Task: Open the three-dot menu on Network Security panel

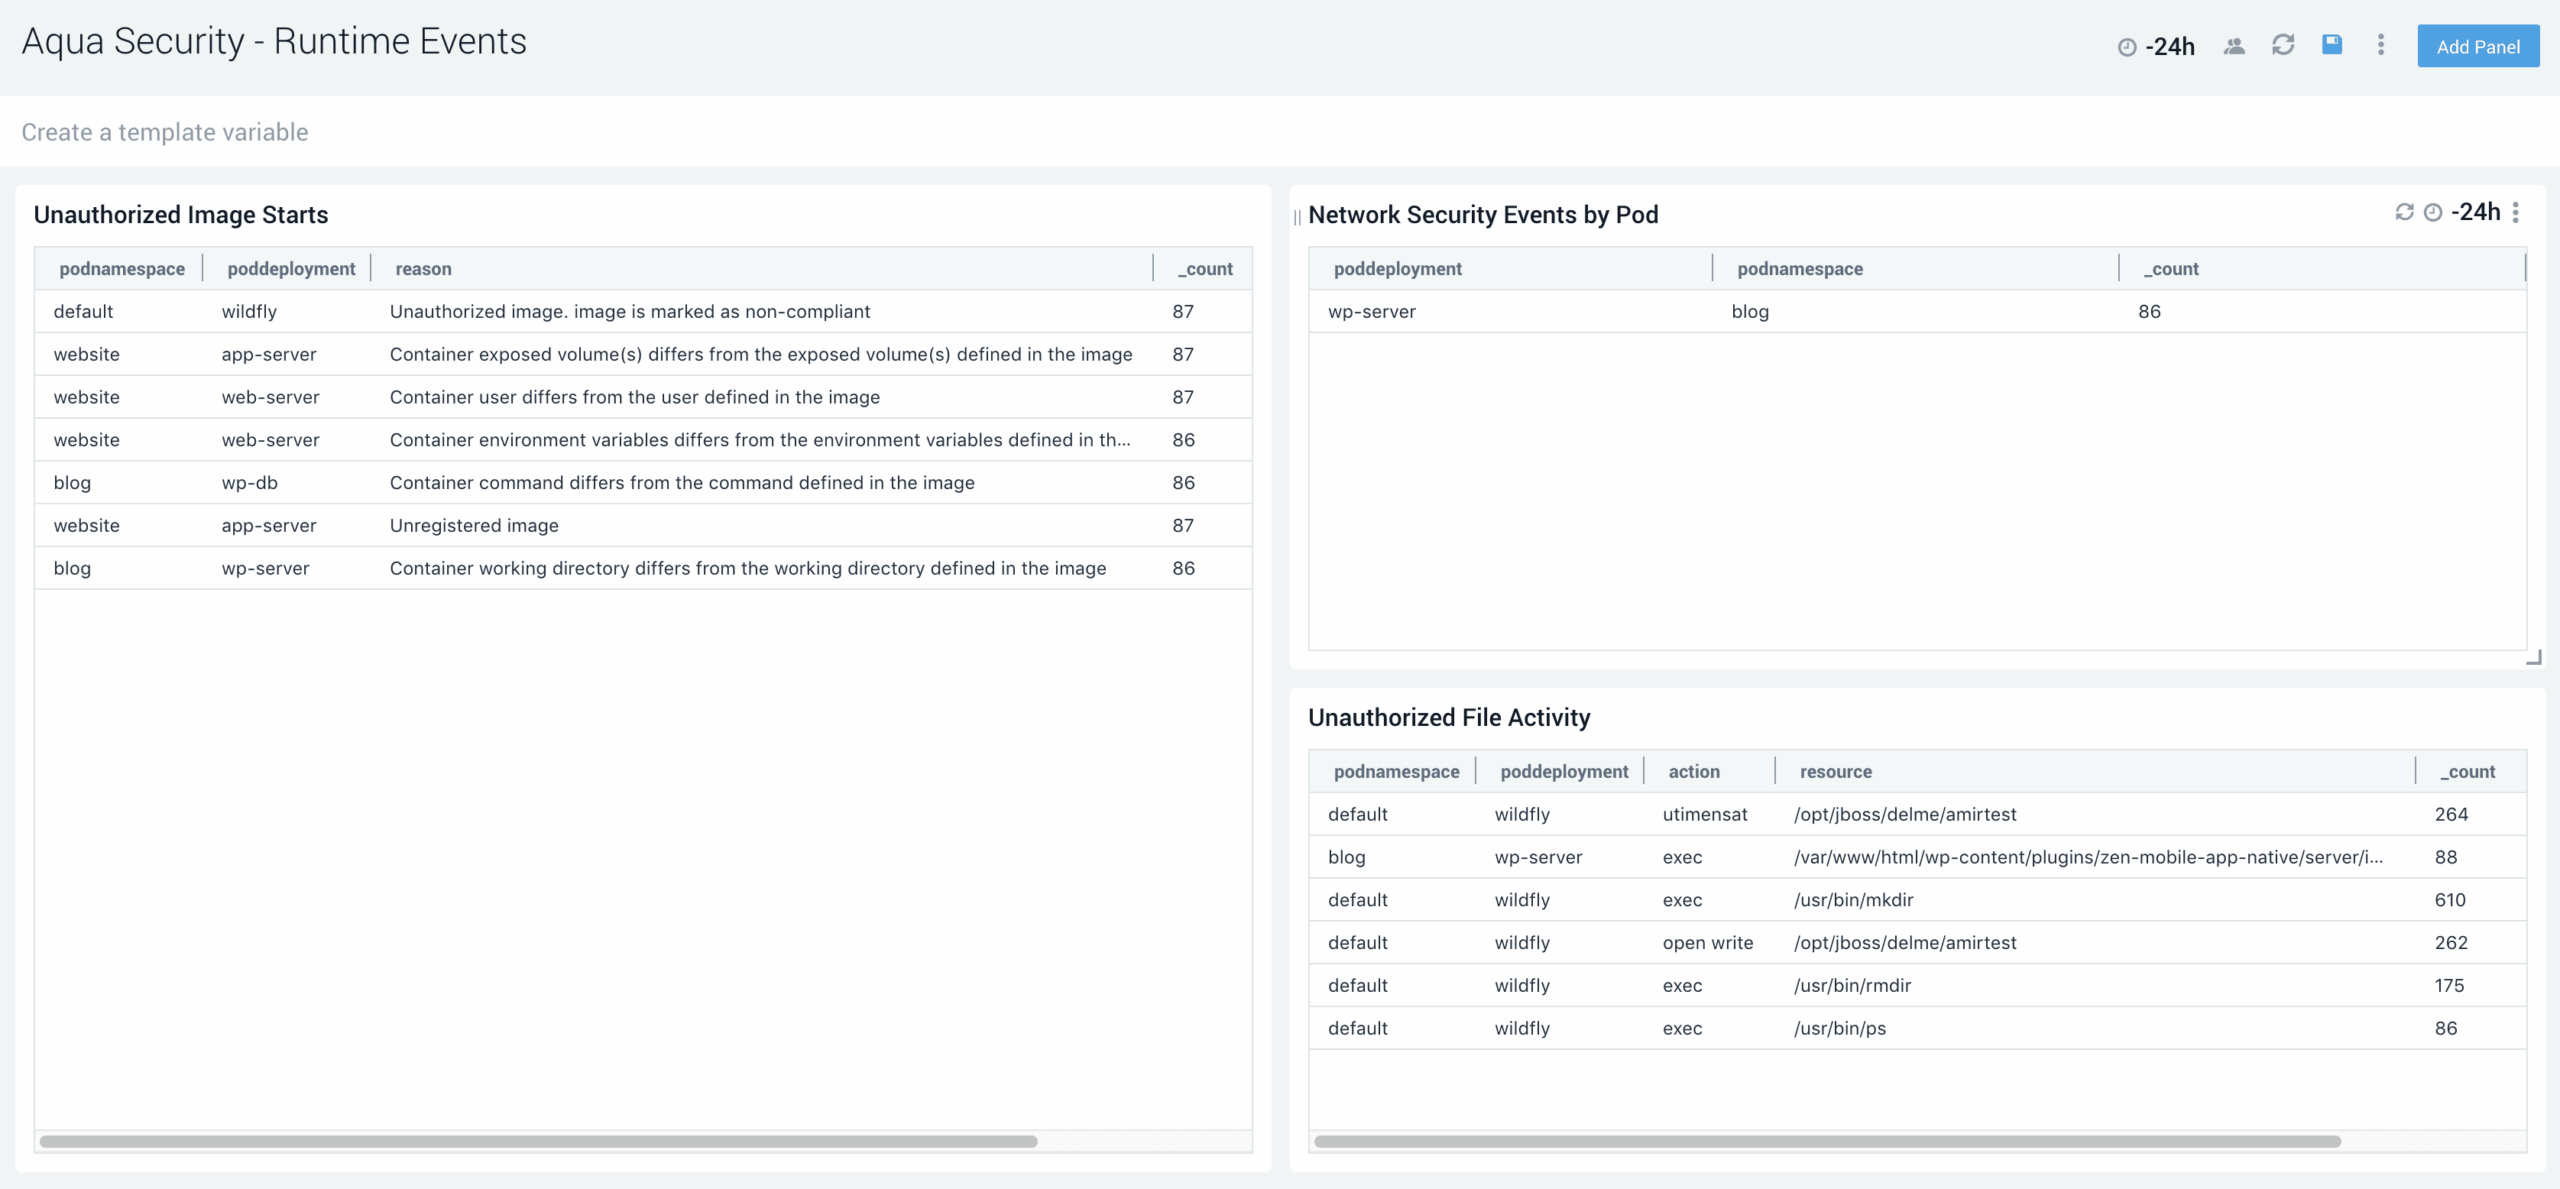Action: pos(2516,212)
